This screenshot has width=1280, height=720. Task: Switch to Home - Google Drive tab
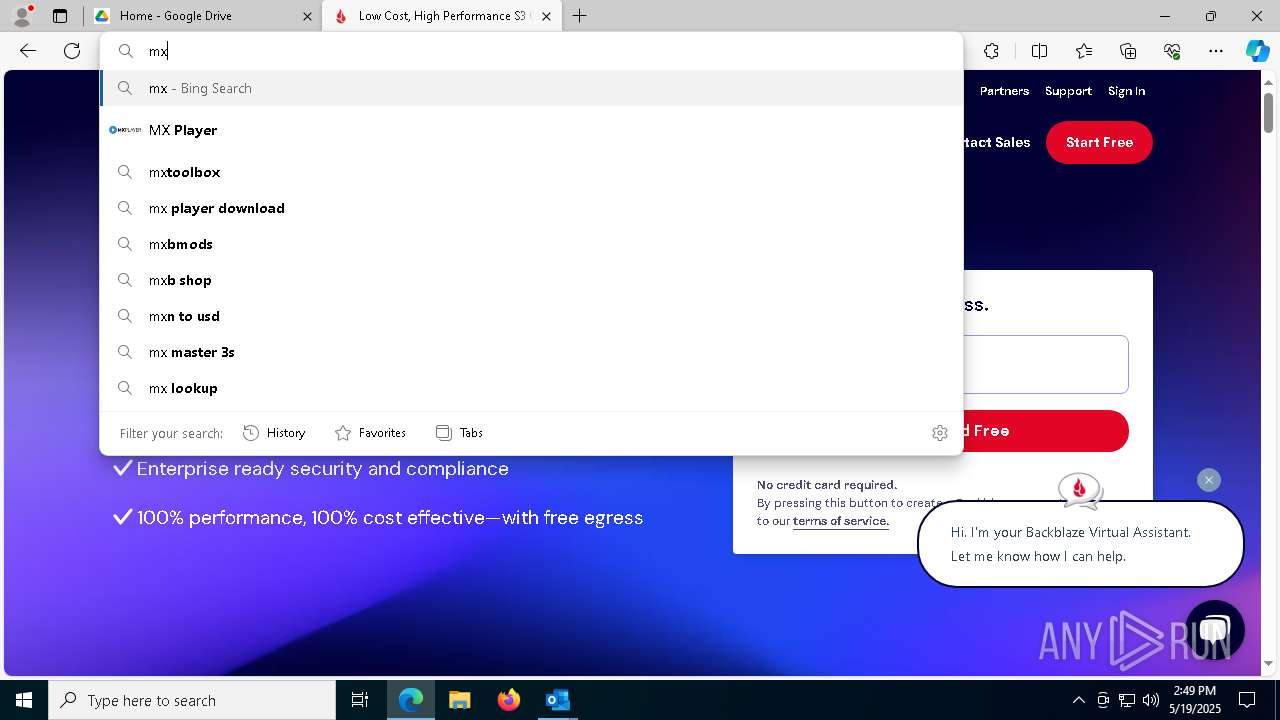pyautogui.click(x=201, y=16)
